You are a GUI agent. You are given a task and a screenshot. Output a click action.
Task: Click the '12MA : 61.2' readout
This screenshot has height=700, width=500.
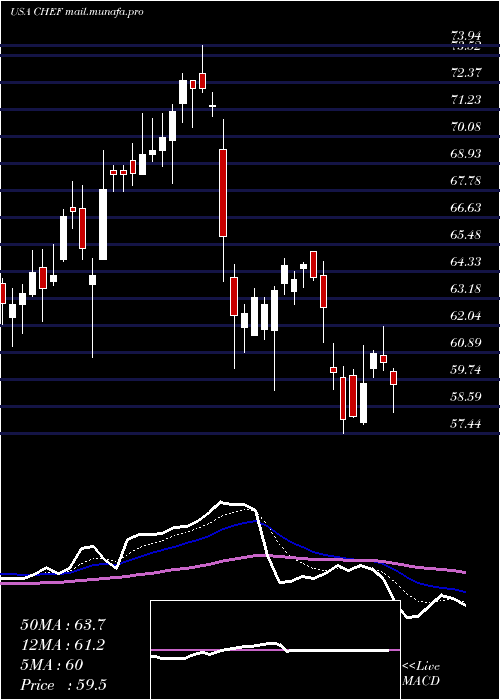(x=65, y=645)
